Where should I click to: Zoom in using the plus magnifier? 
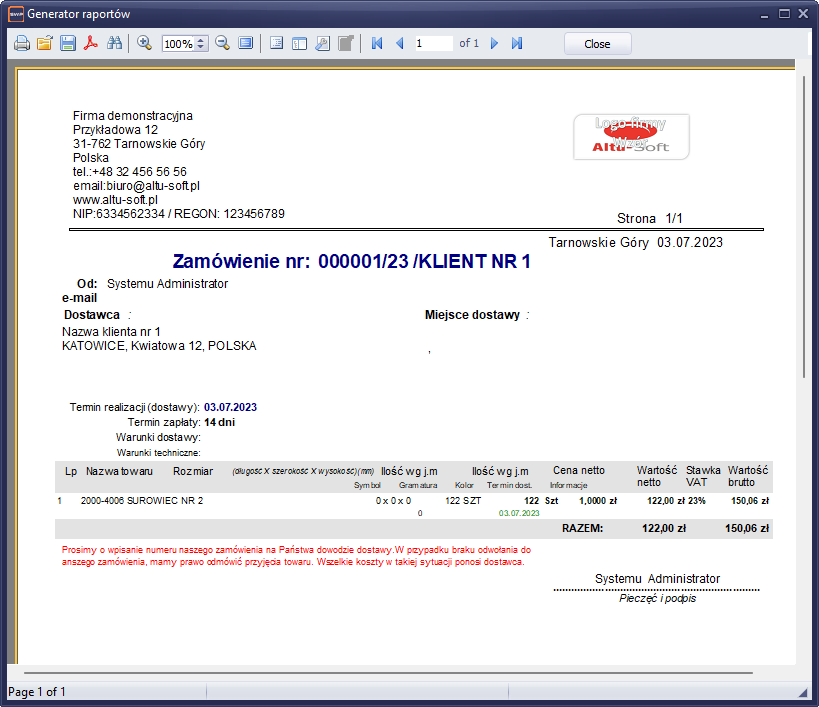click(145, 44)
